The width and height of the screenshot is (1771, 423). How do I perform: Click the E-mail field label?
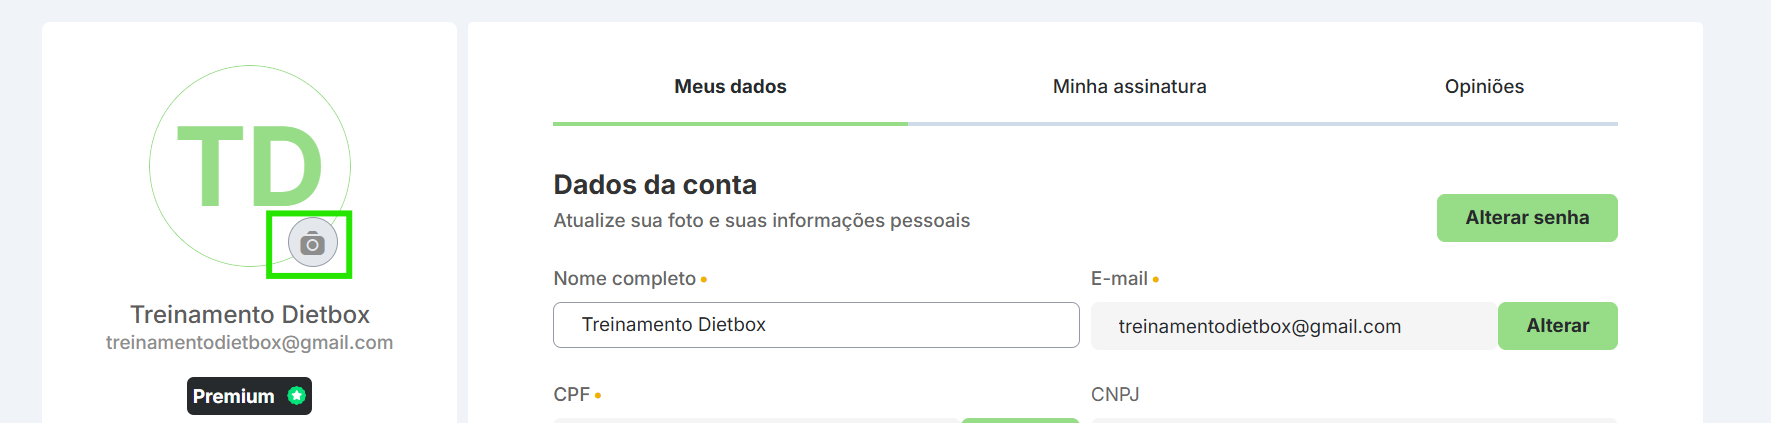click(1119, 279)
